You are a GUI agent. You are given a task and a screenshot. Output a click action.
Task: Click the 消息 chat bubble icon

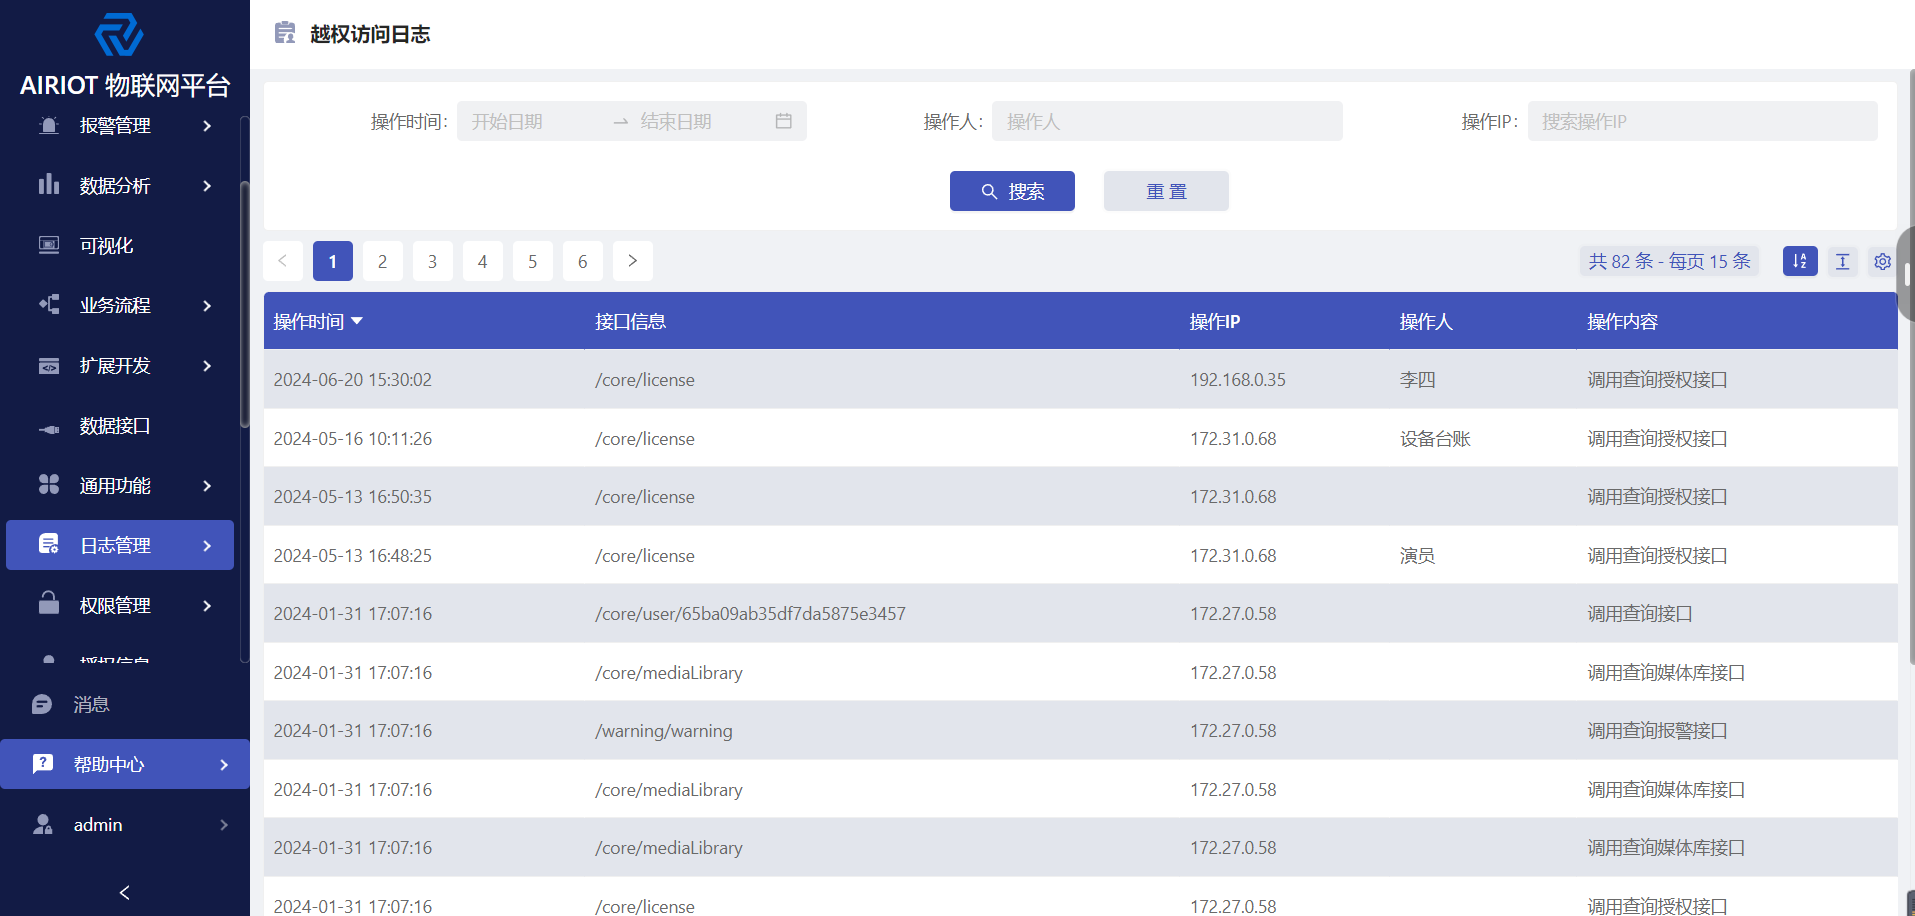42,704
